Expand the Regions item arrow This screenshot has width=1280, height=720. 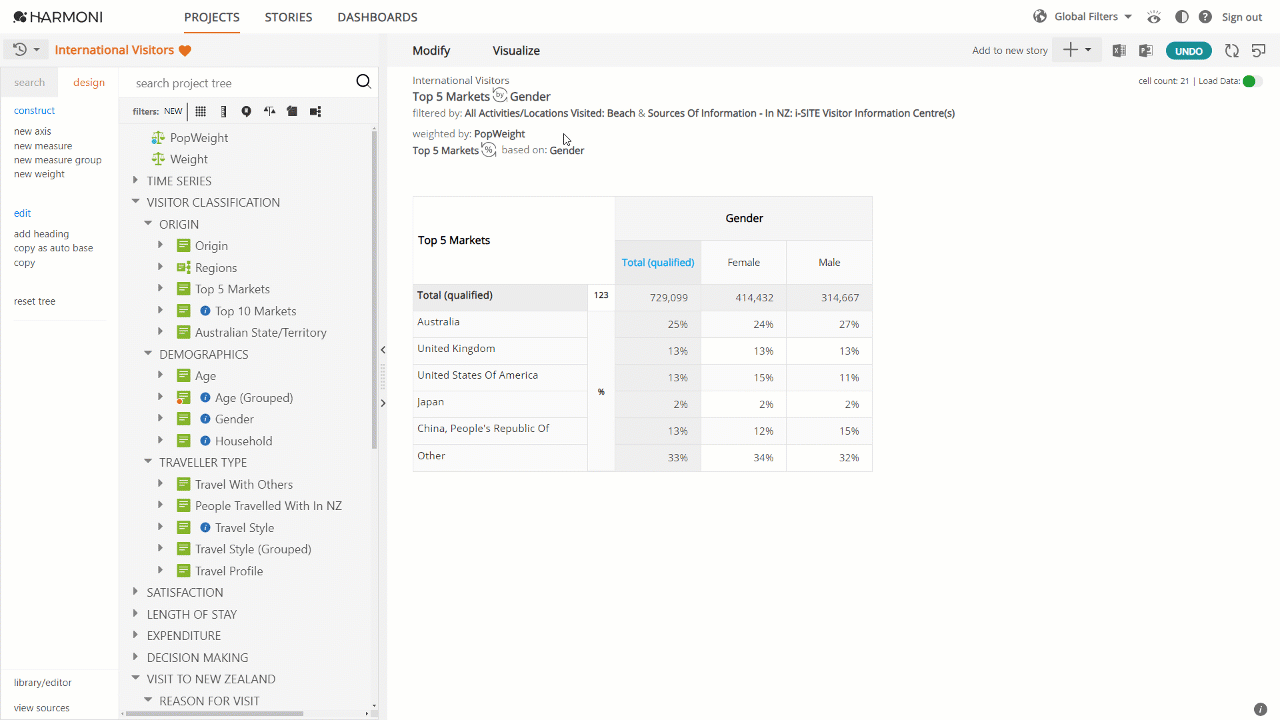pyautogui.click(x=160, y=267)
